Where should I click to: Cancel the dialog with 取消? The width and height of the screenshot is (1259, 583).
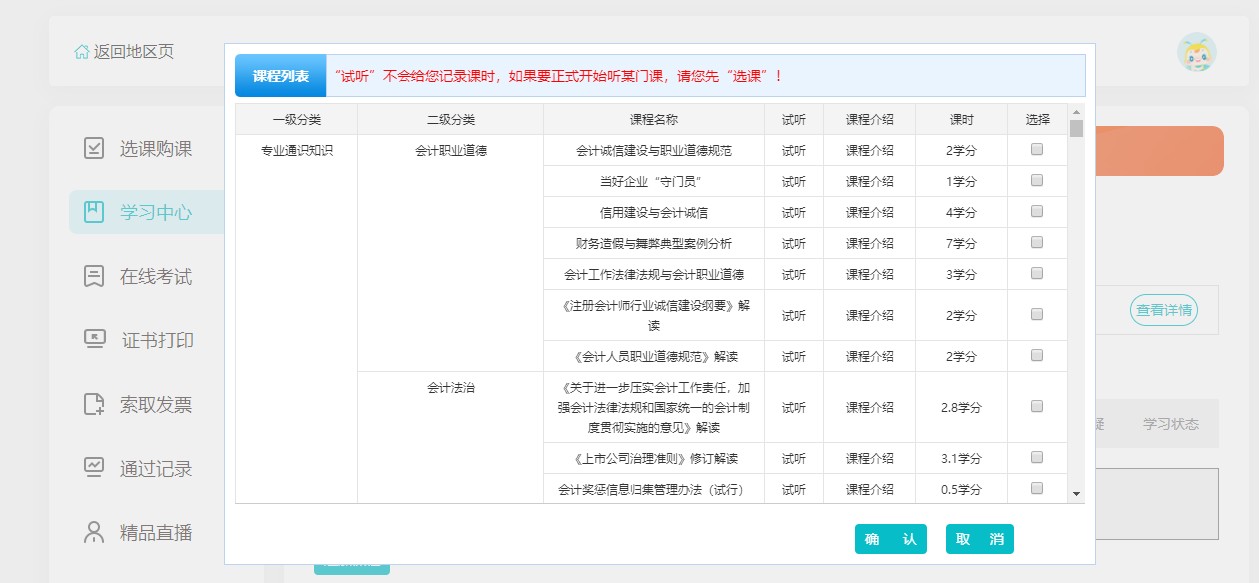[979, 538]
